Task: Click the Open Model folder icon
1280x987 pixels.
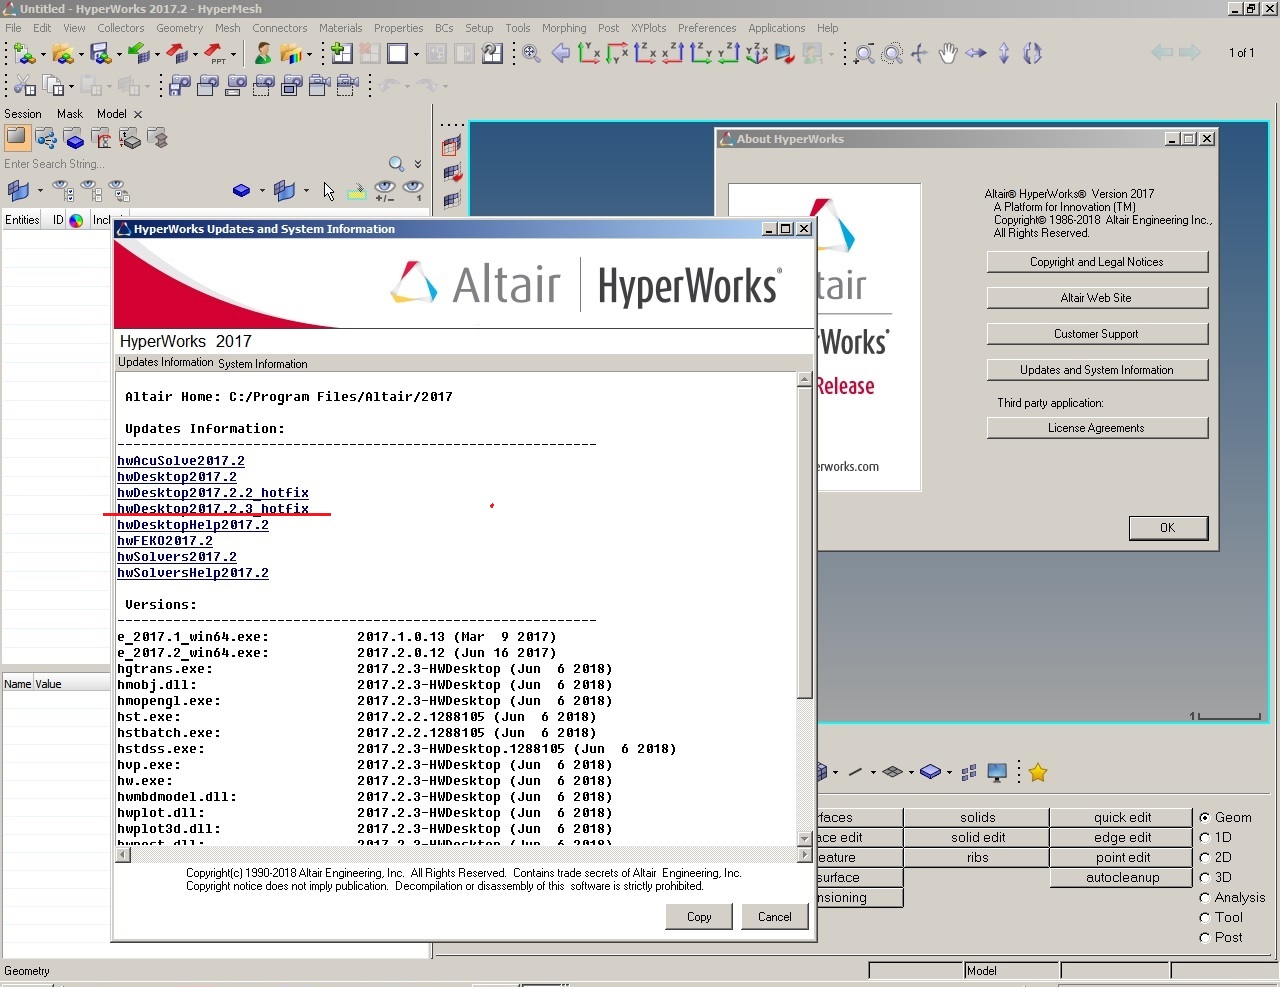Action: pos(62,53)
